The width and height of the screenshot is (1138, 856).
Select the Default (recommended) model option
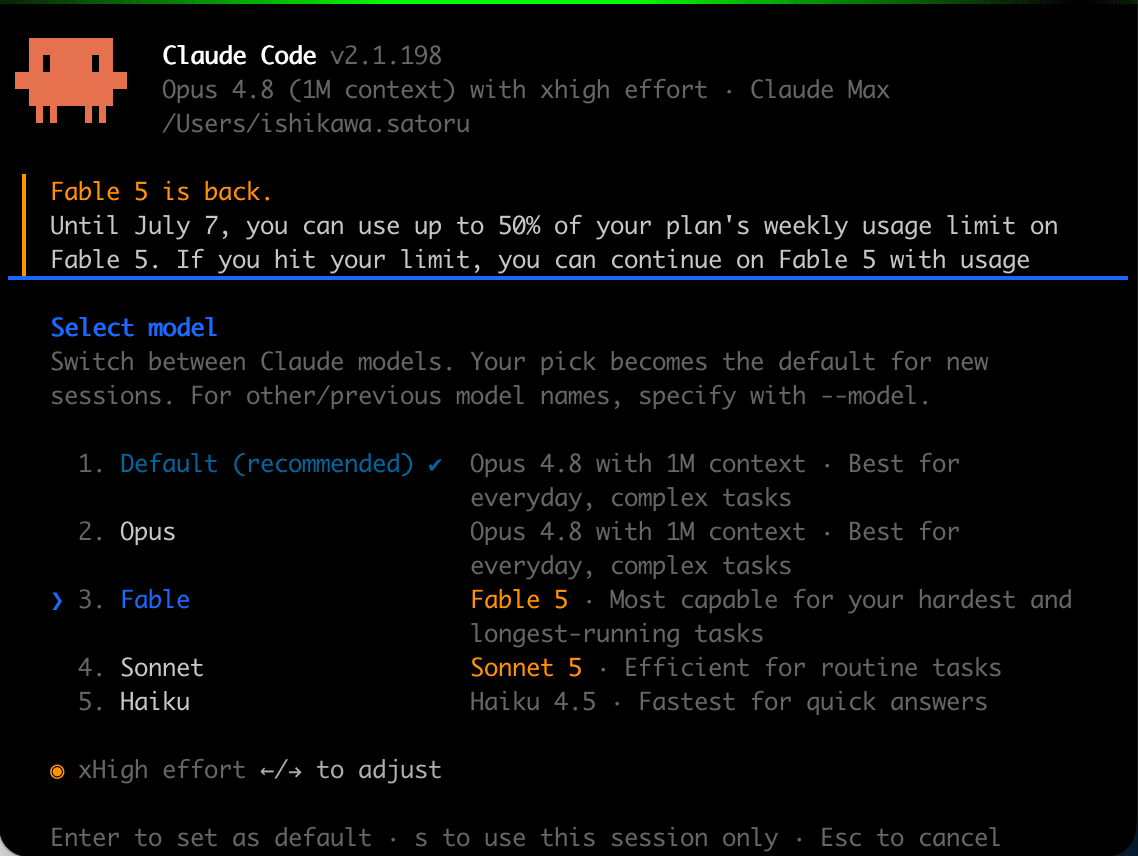click(x=266, y=464)
